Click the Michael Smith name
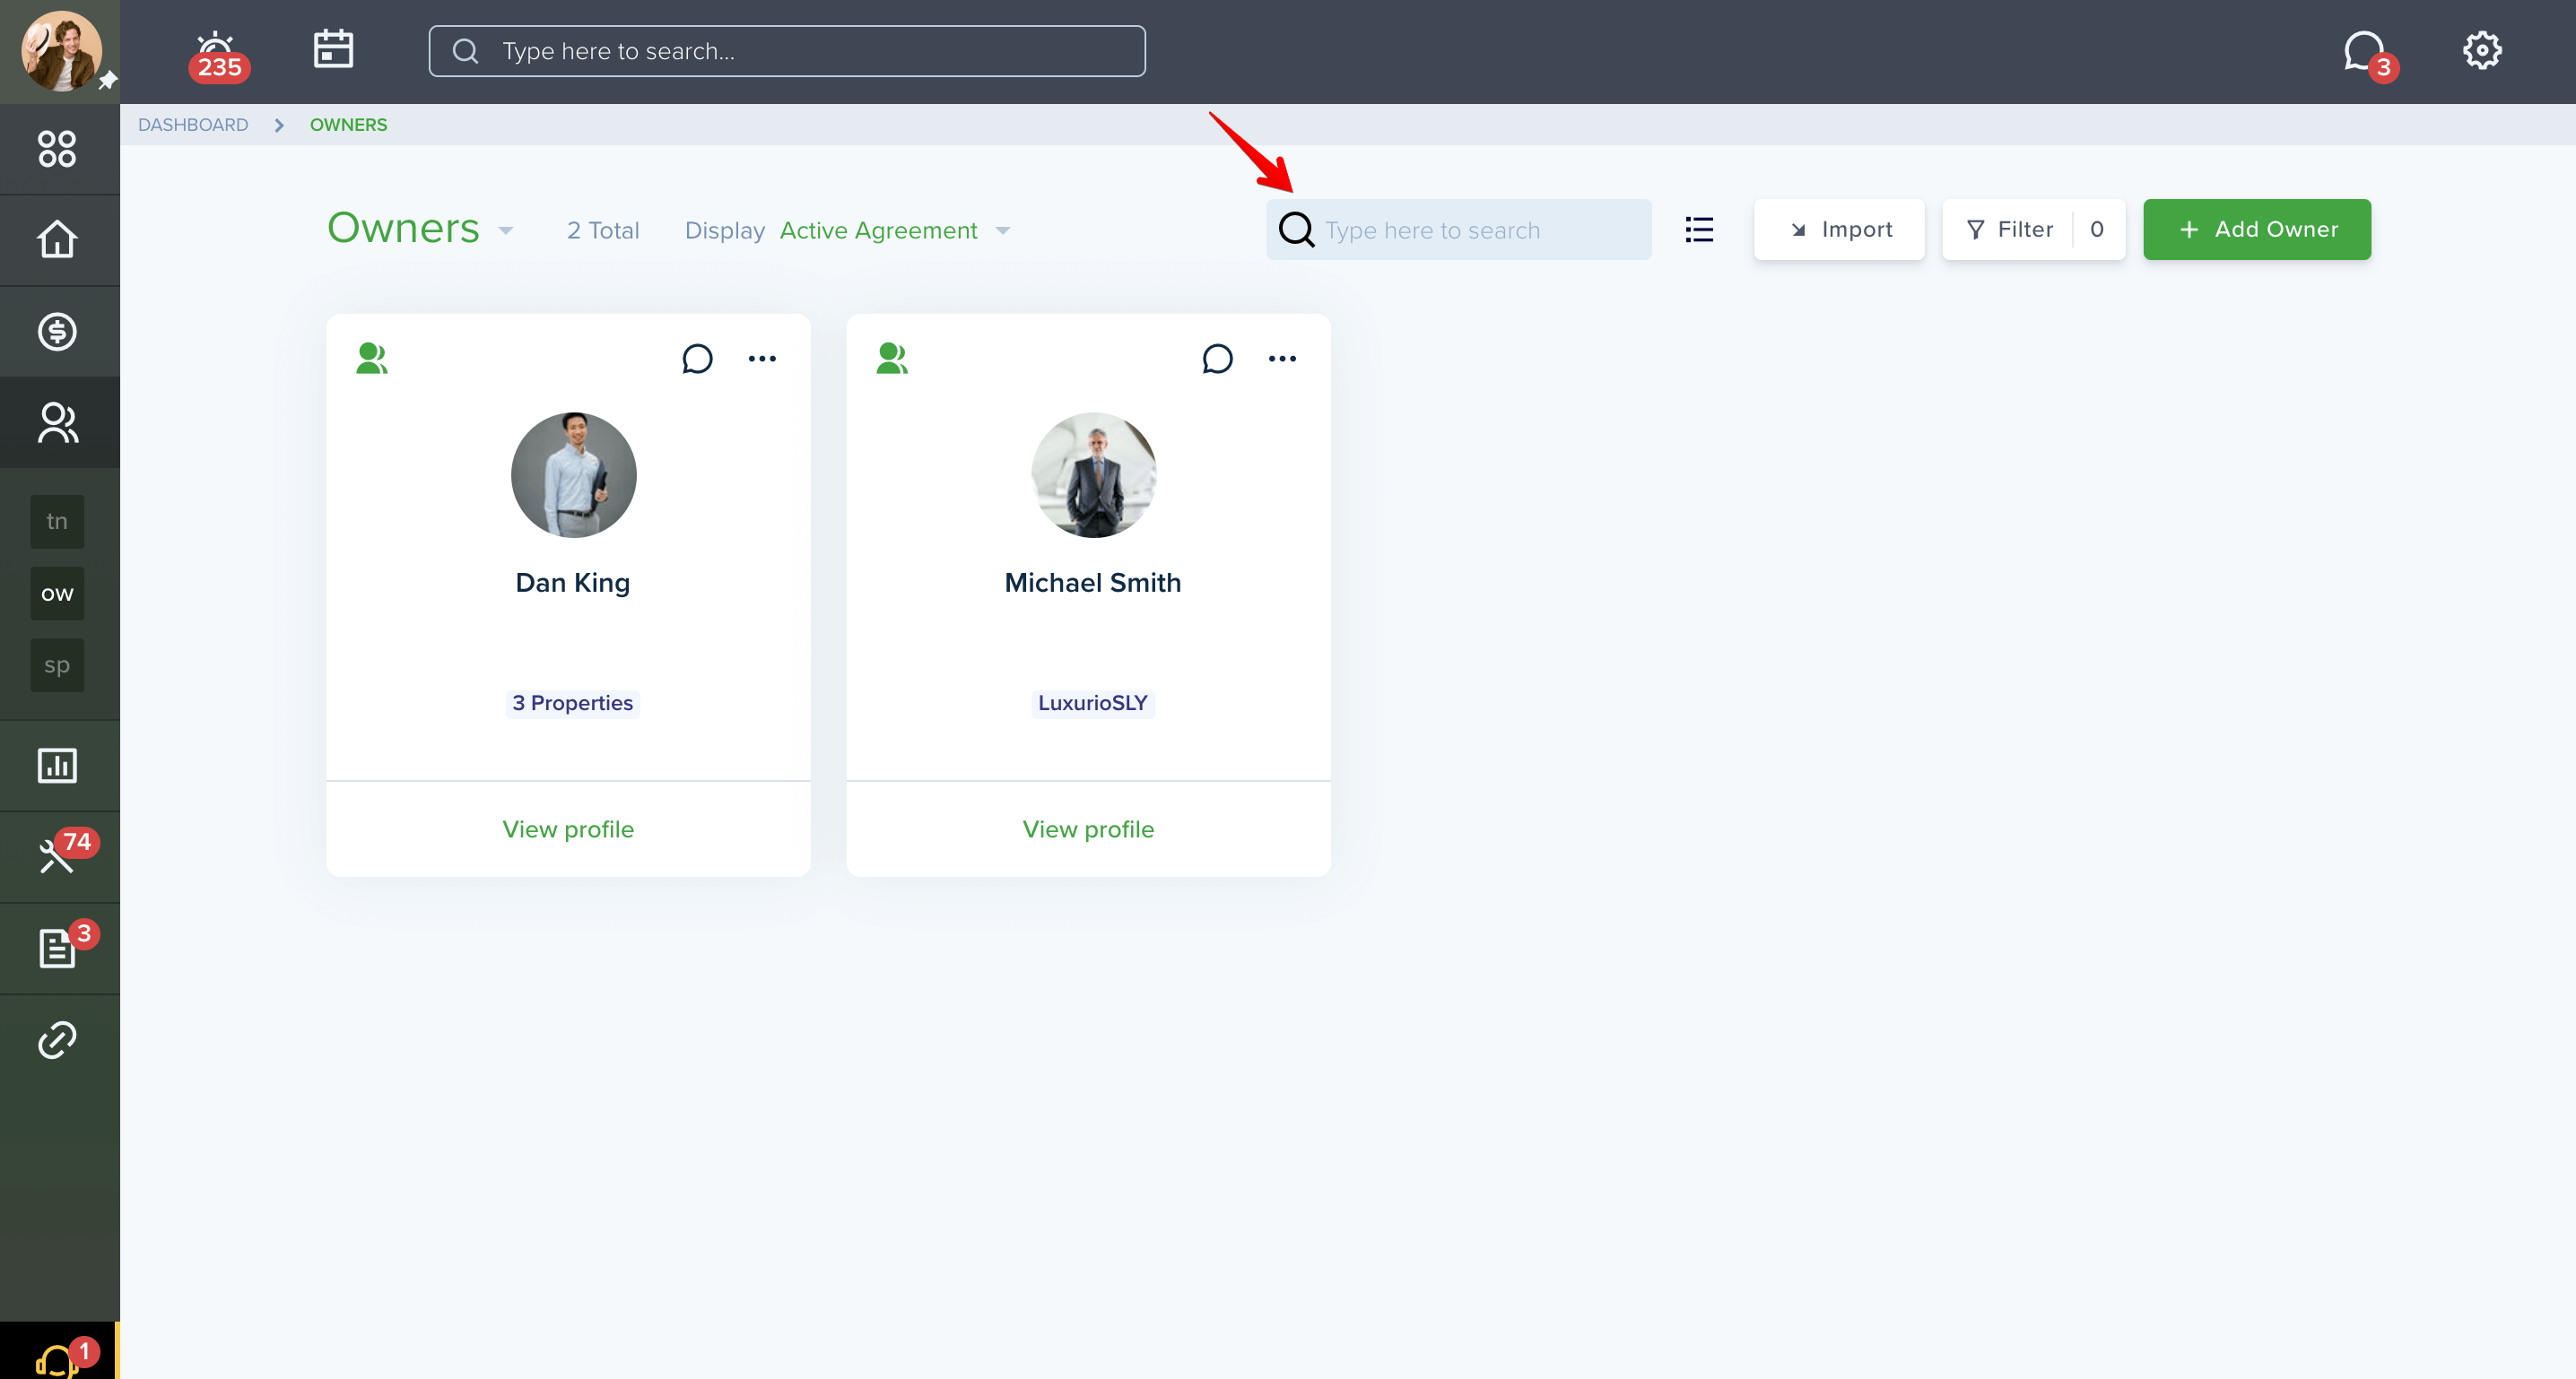The height and width of the screenshot is (1379, 2576). click(x=1092, y=582)
